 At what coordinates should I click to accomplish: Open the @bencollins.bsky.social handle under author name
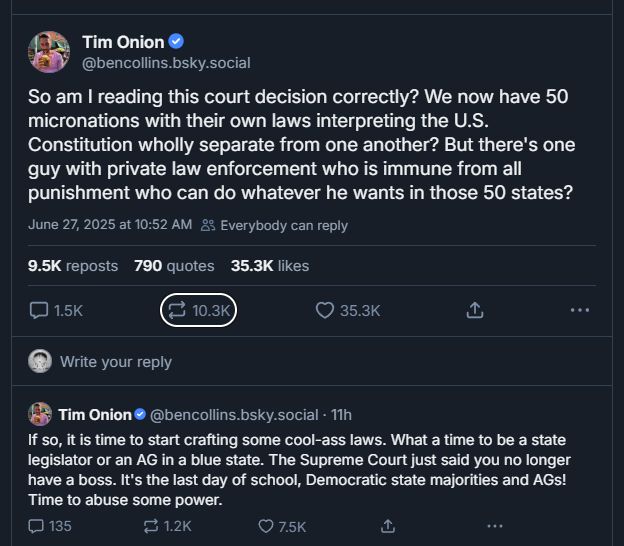(166, 63)
